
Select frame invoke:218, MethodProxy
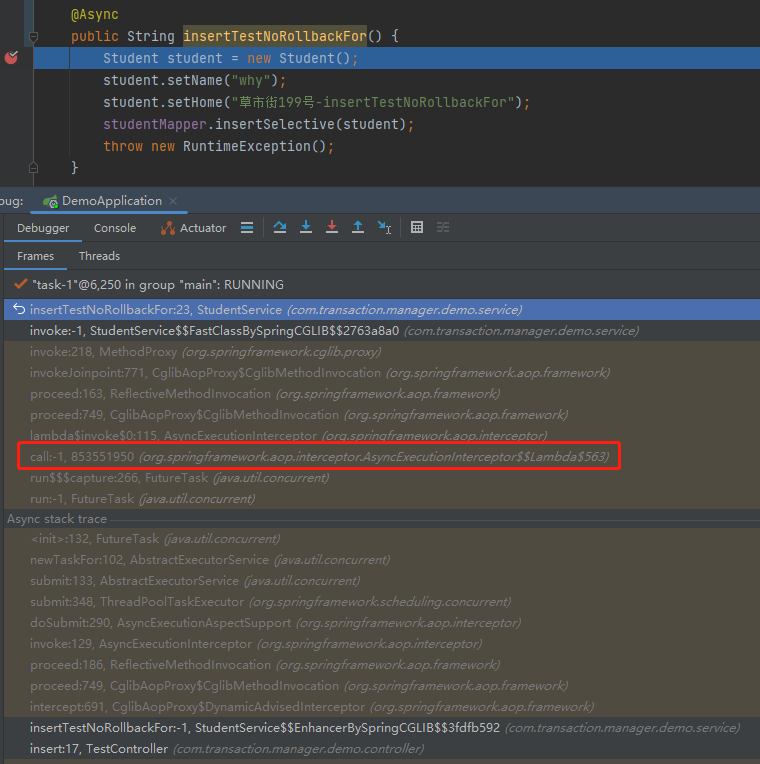(x=382, y=352)
